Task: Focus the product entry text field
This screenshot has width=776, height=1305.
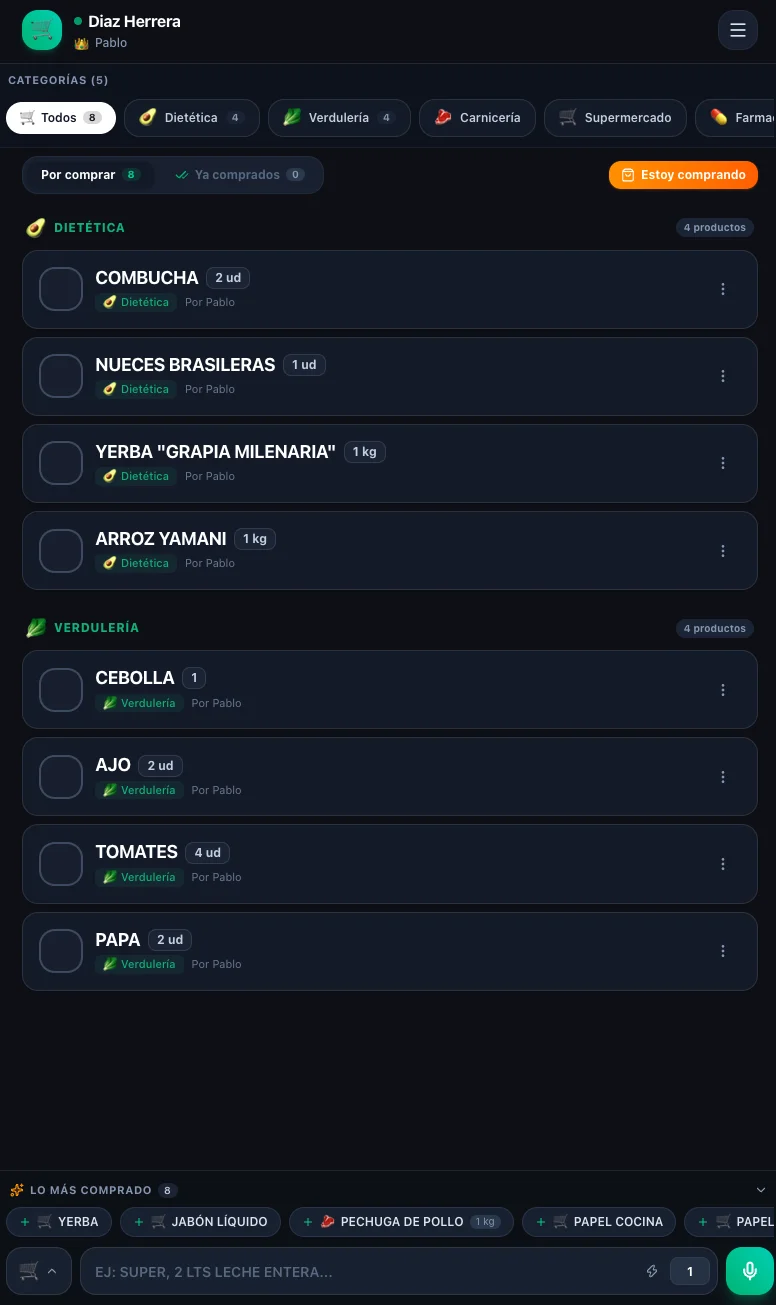Action: pyautogui.click(x=360, y=1272)
